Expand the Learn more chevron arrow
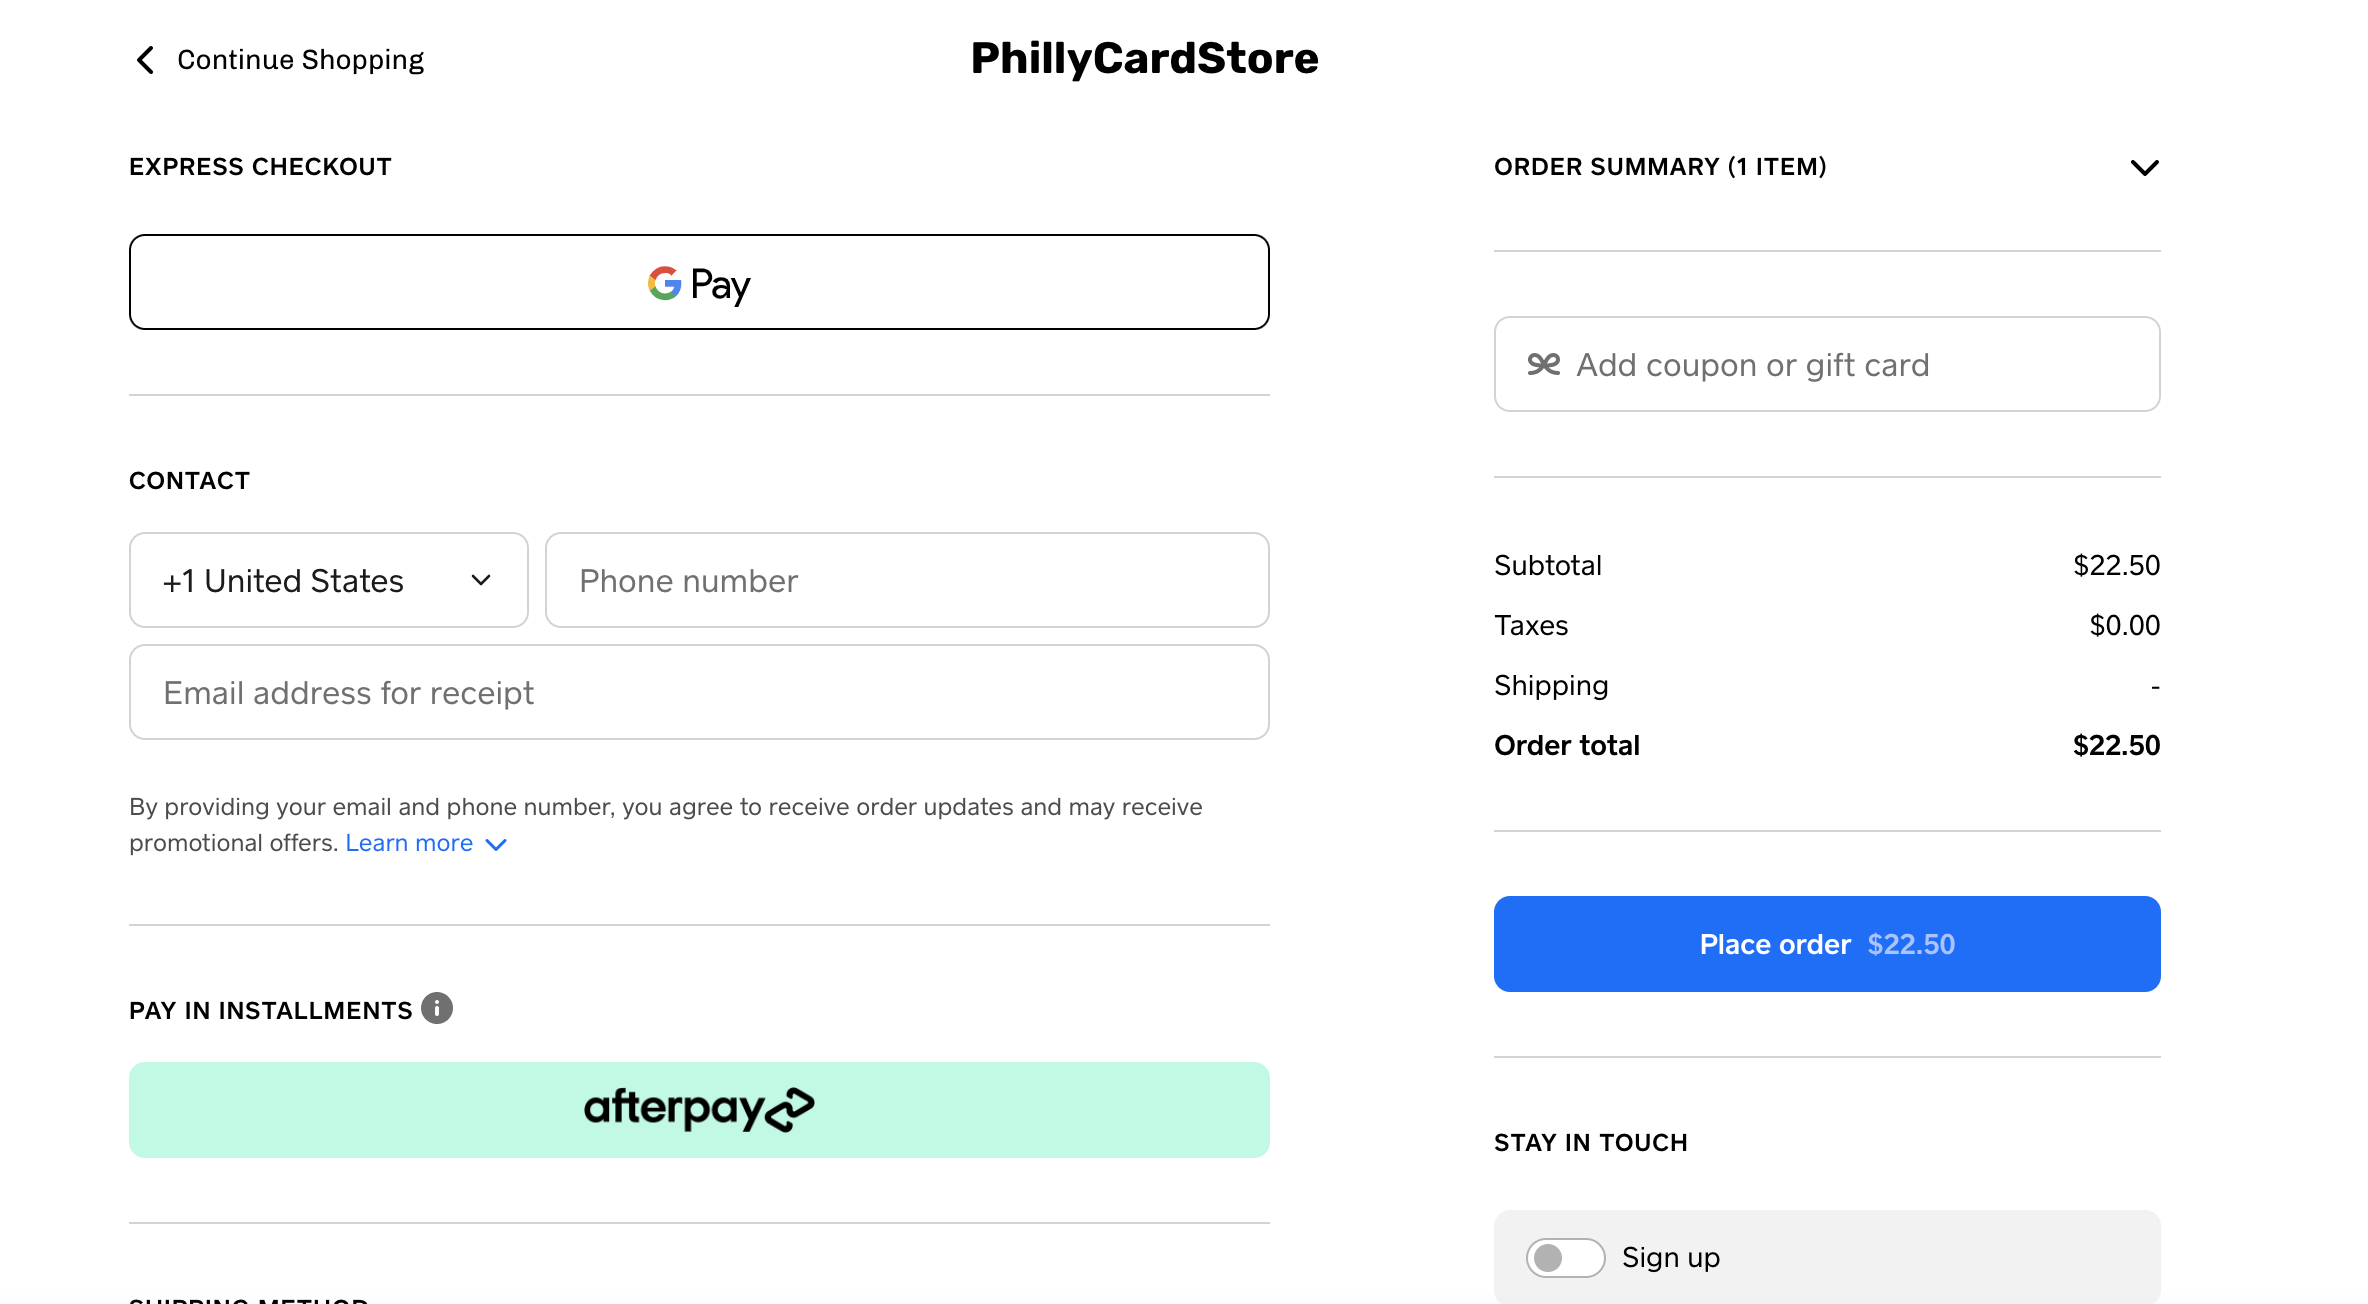 496,845
